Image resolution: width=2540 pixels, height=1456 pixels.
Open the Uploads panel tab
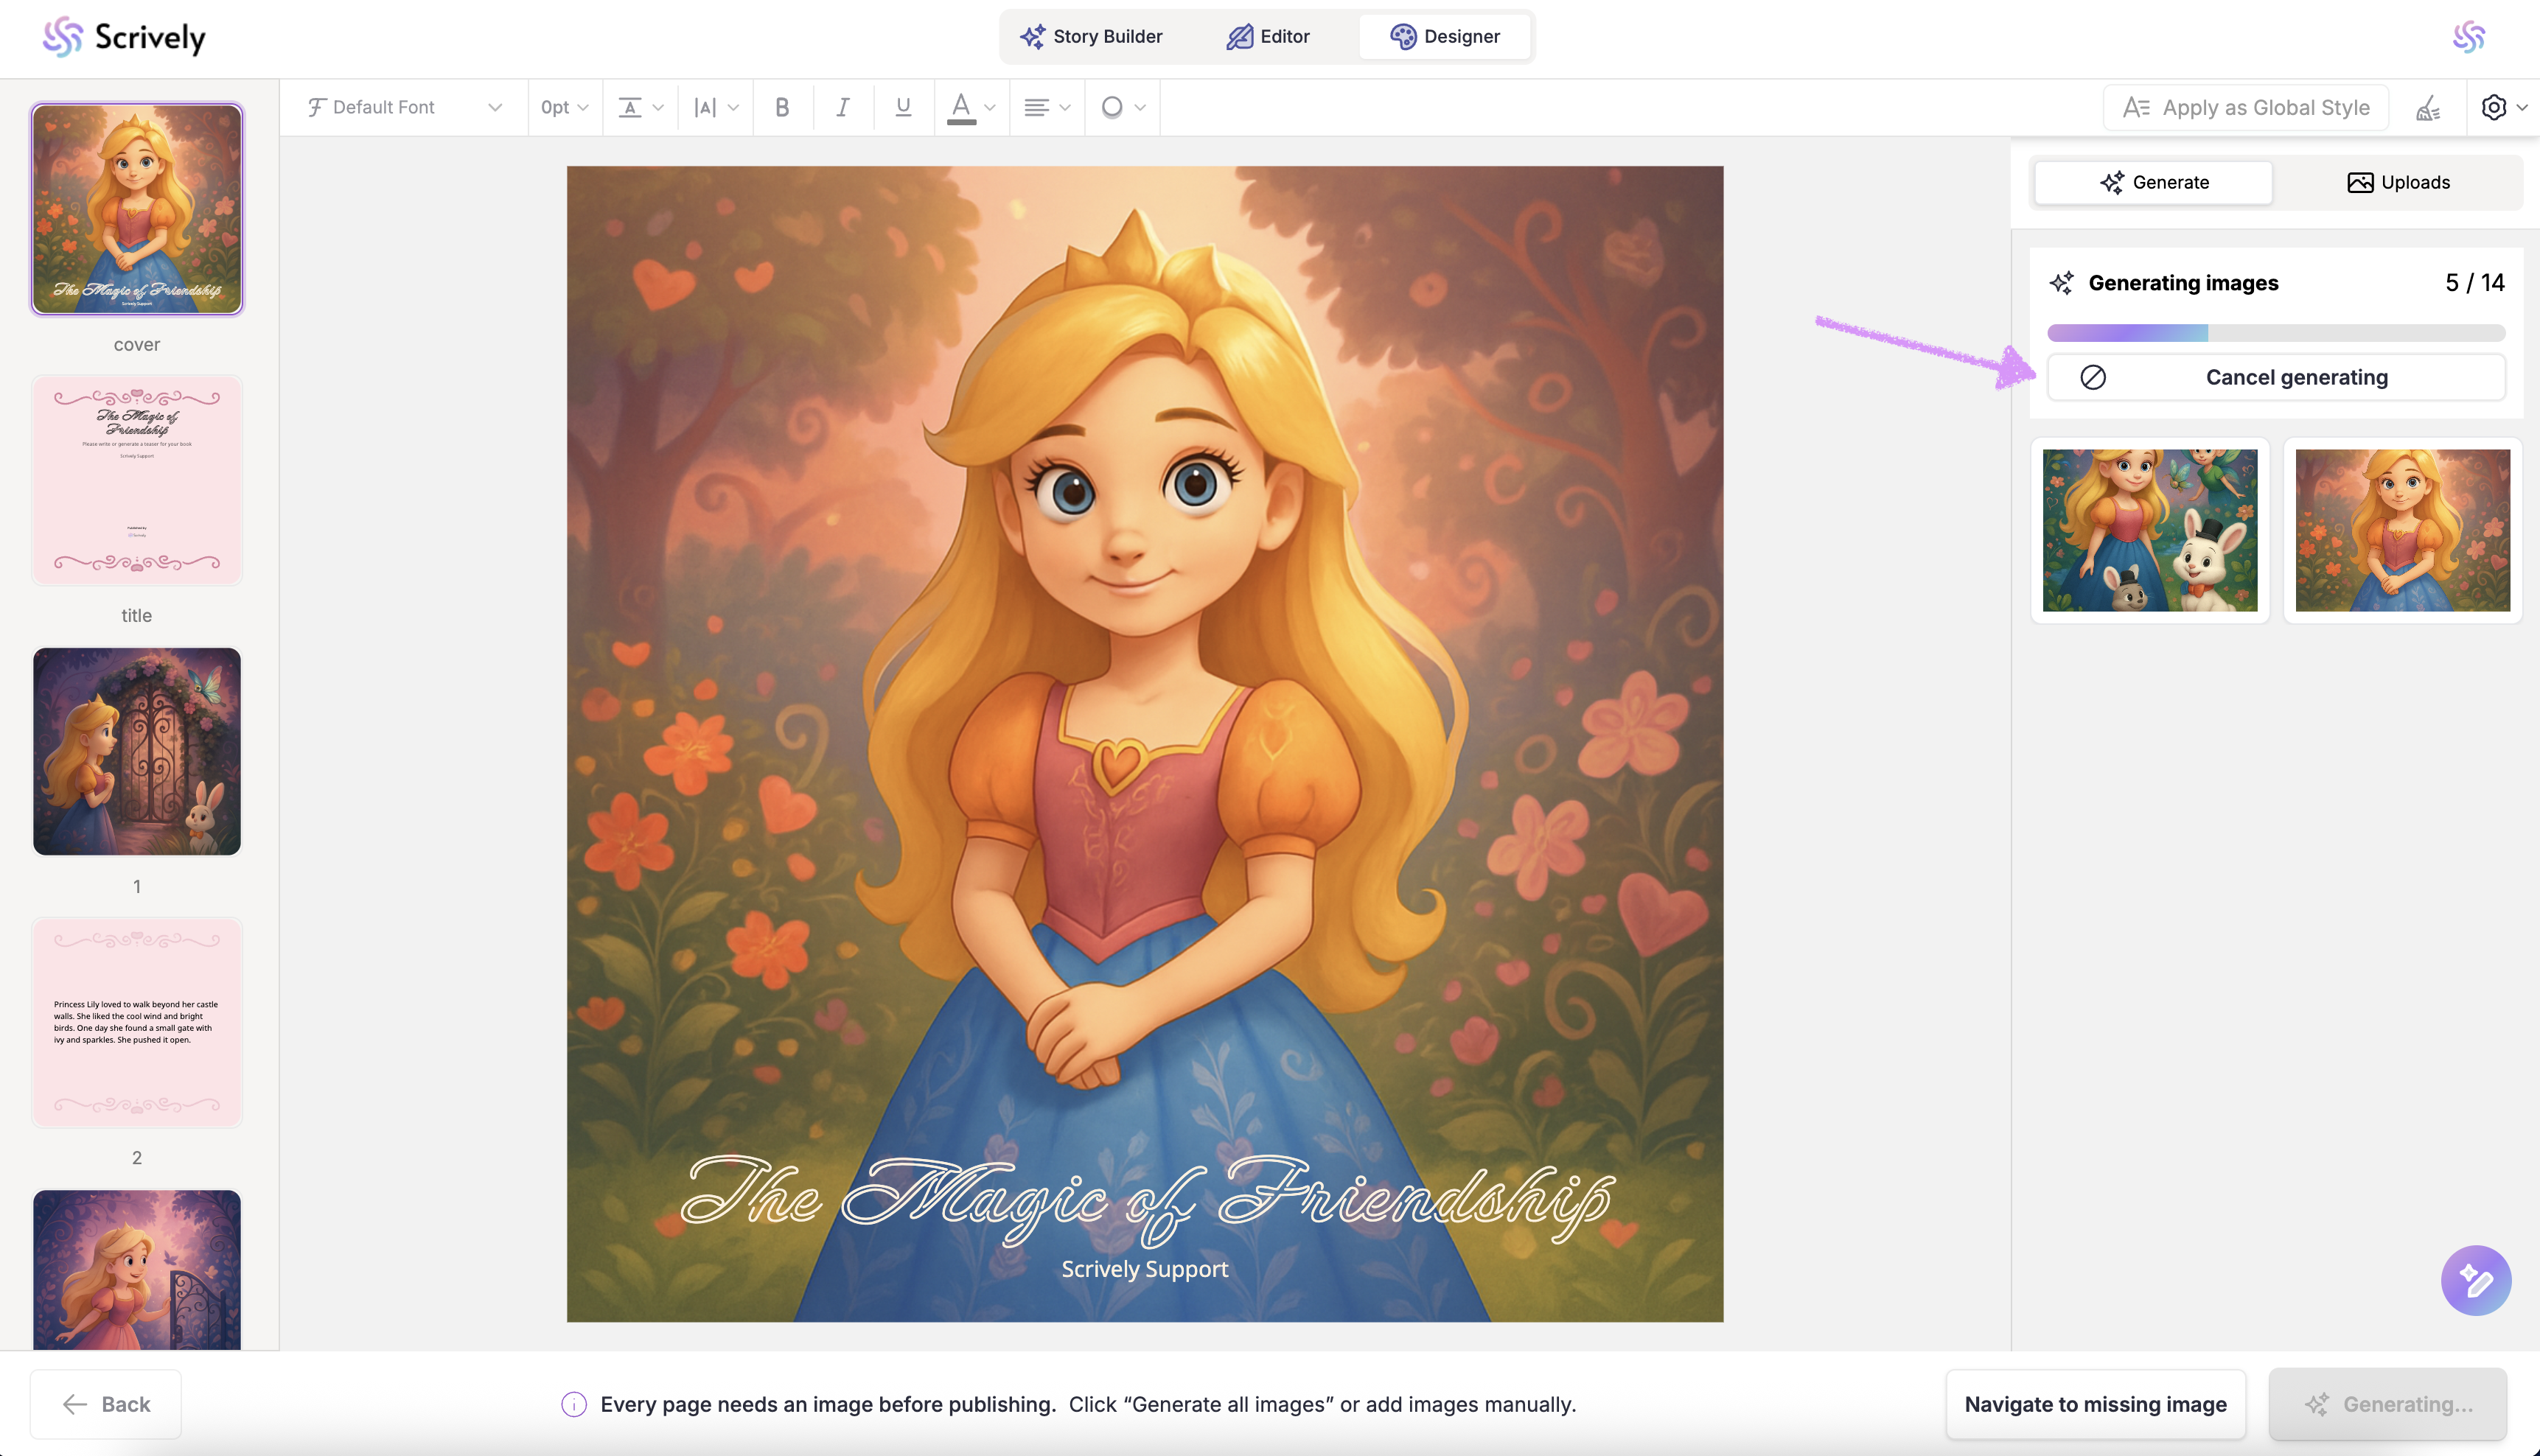[2397, 182]
